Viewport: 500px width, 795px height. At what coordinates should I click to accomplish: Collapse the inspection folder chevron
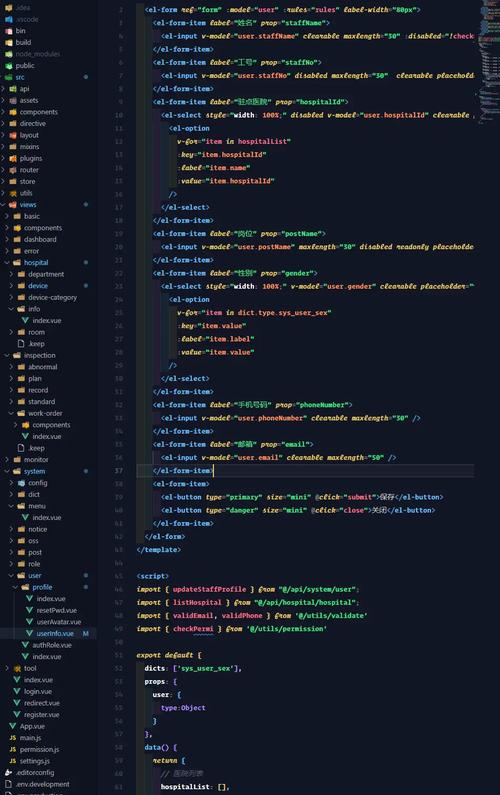click(x=7, y=355)
